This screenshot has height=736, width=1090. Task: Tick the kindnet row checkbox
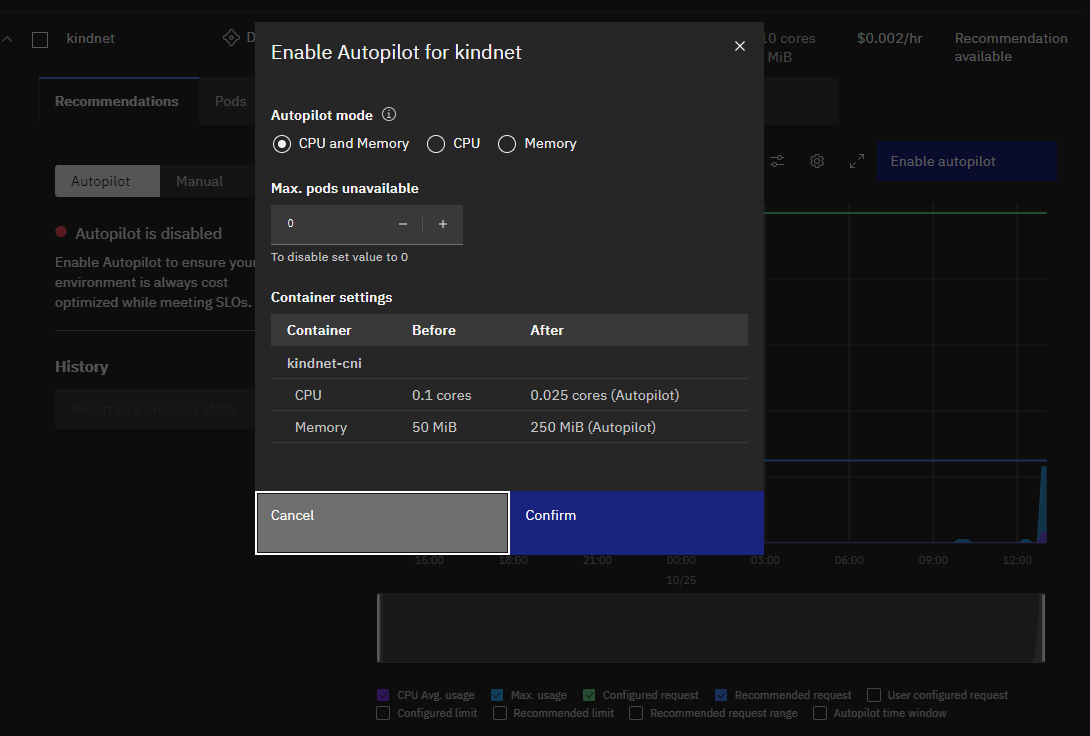click(40, 40)
